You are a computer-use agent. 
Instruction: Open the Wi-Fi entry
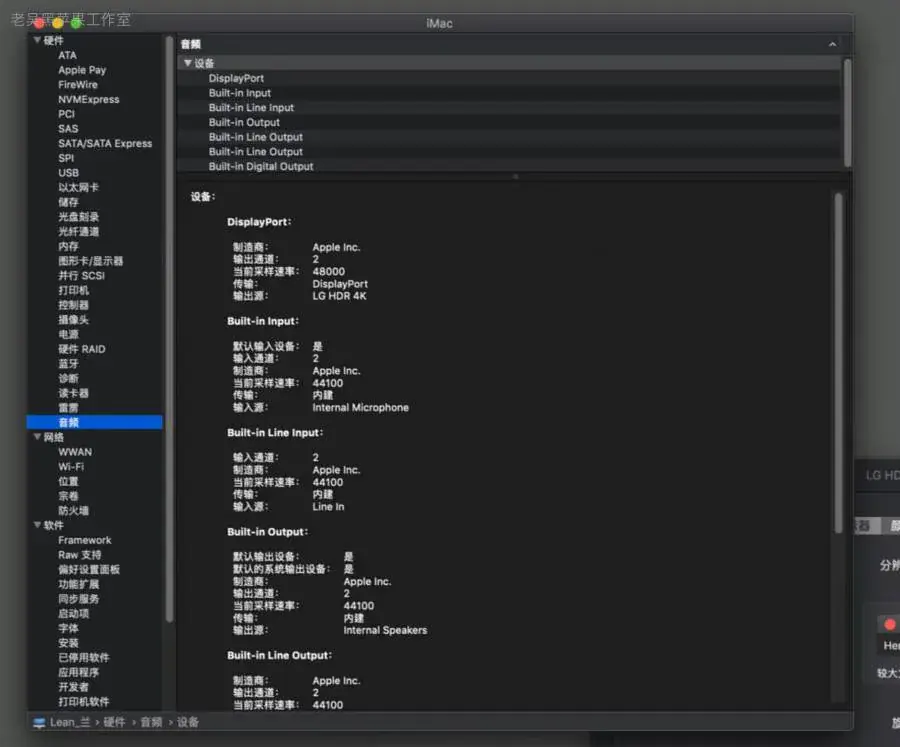point(71,466)
